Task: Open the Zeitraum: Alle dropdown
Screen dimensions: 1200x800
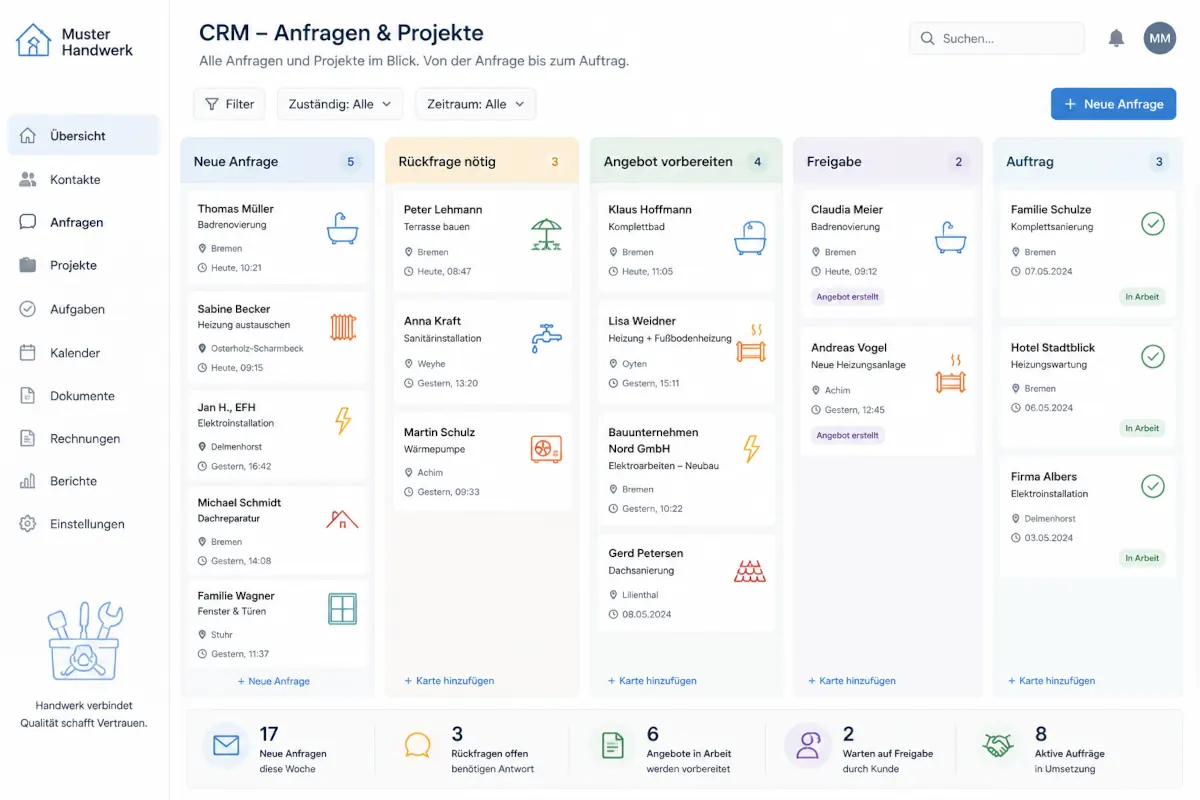Action: click(x=476, y=104)
